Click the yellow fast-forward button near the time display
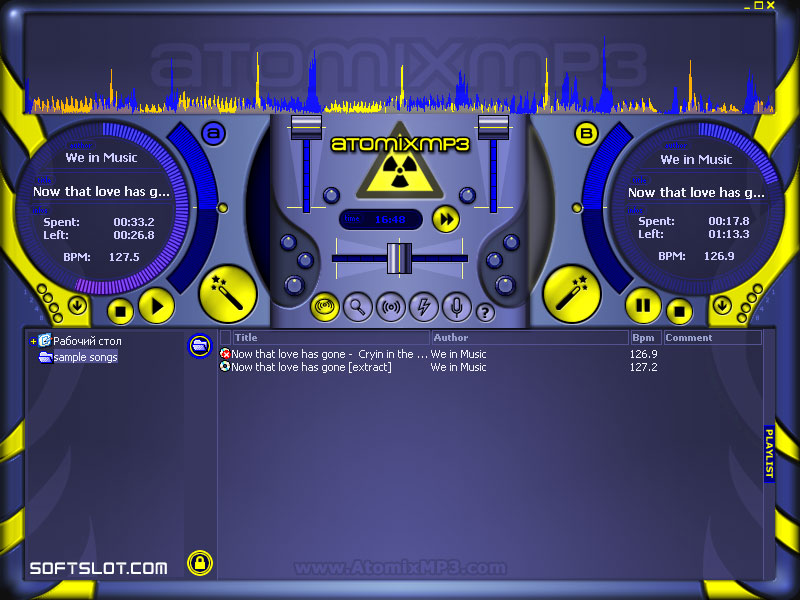The width and height of the screenshot is (800, 600). 445,219
